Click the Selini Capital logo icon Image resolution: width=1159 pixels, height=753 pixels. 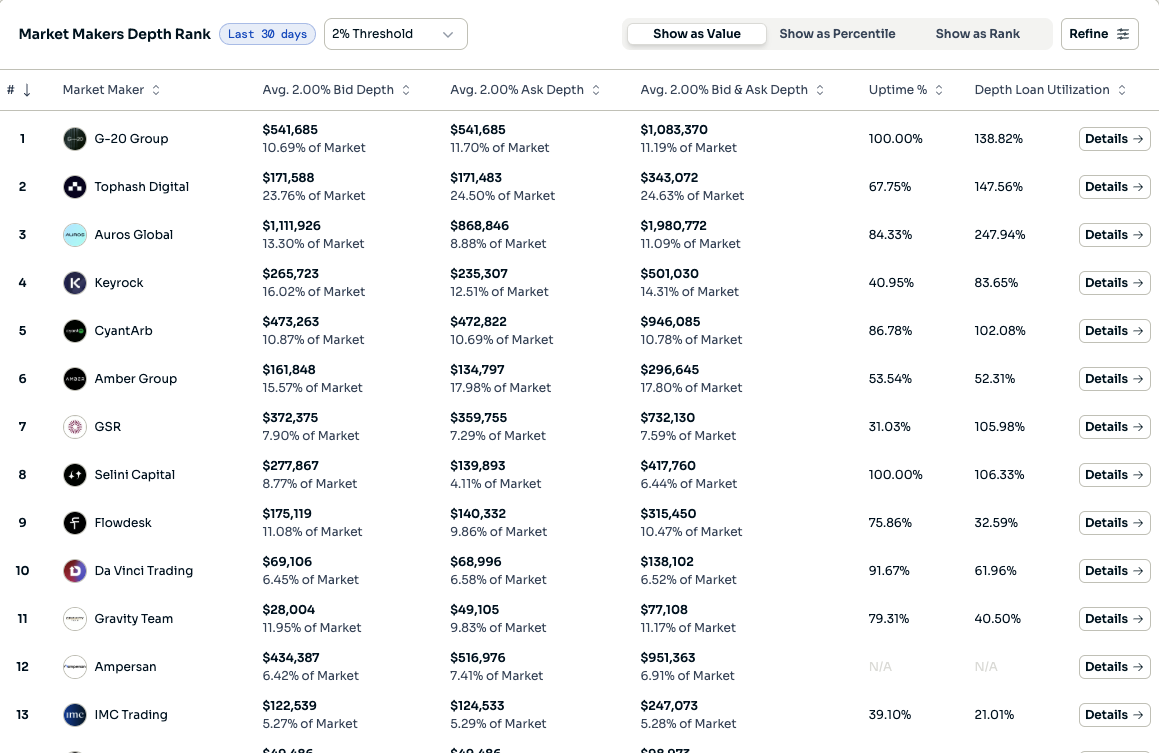[75, 475]
